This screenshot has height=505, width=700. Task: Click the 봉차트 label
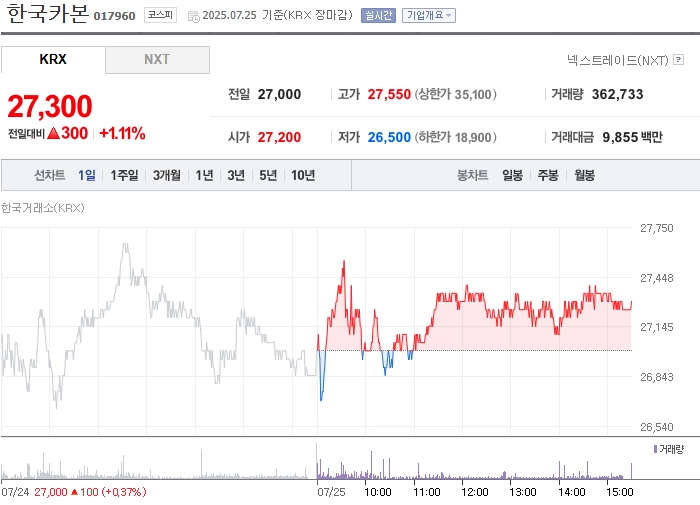coord(472,175)
